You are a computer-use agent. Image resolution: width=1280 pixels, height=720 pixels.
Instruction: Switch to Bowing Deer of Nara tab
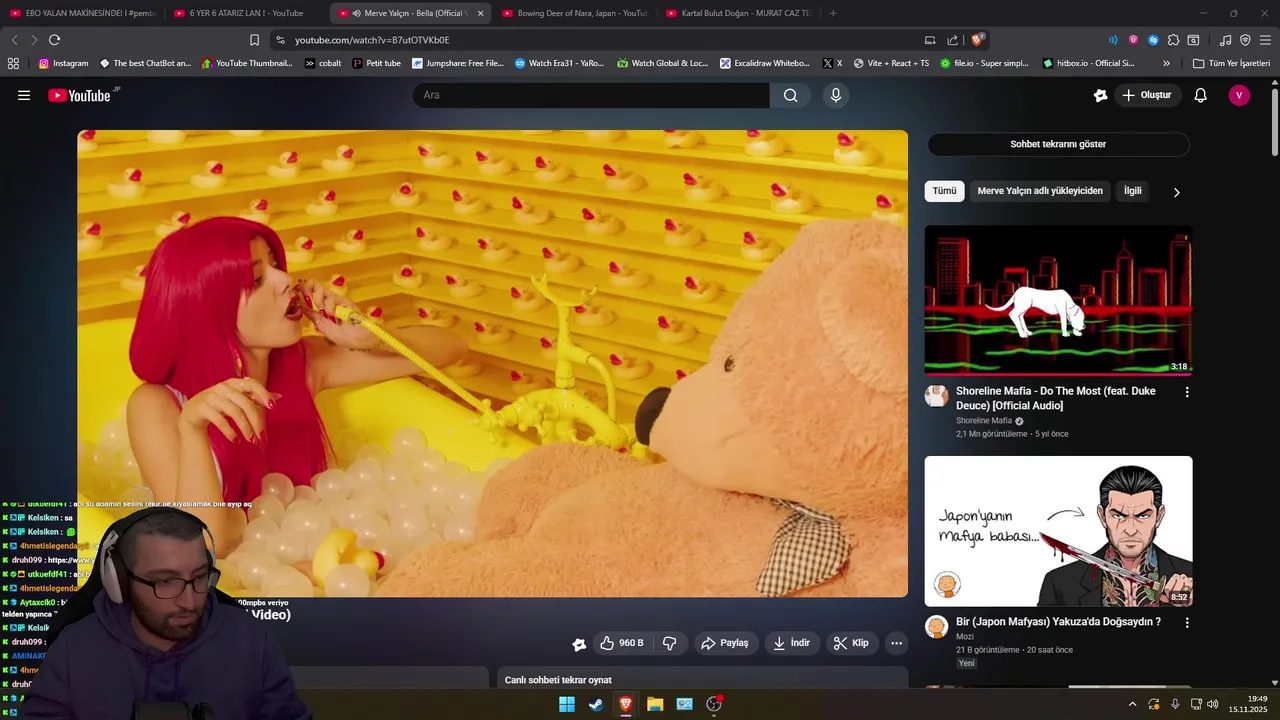coord(574,13)
